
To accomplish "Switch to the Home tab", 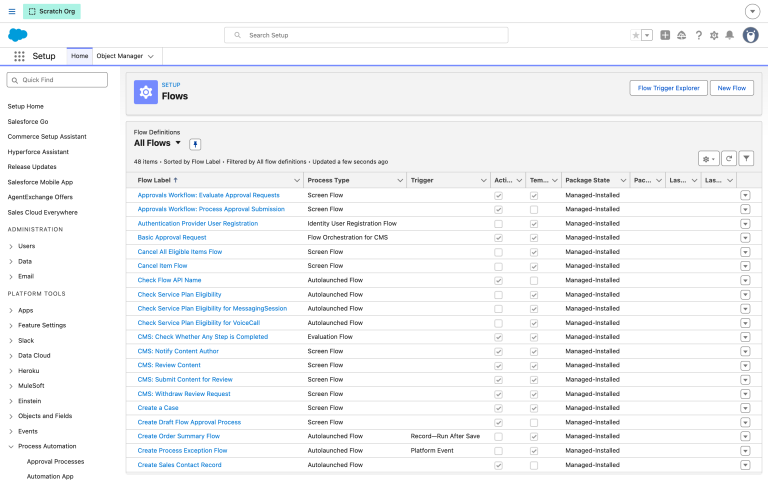I will coord(79,56).
